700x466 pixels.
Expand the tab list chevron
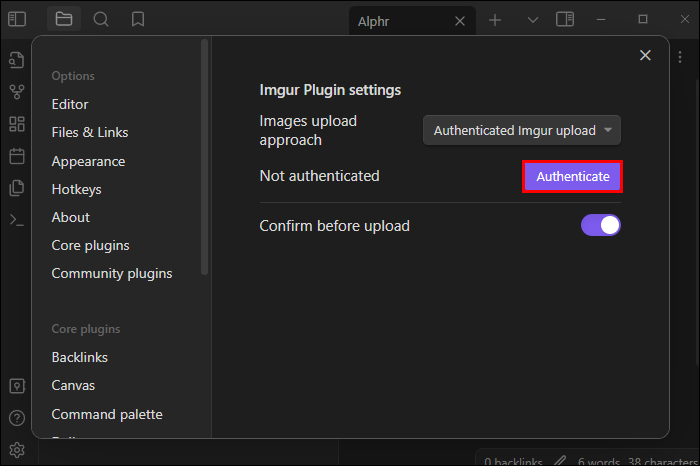click(x=532, y=20)
